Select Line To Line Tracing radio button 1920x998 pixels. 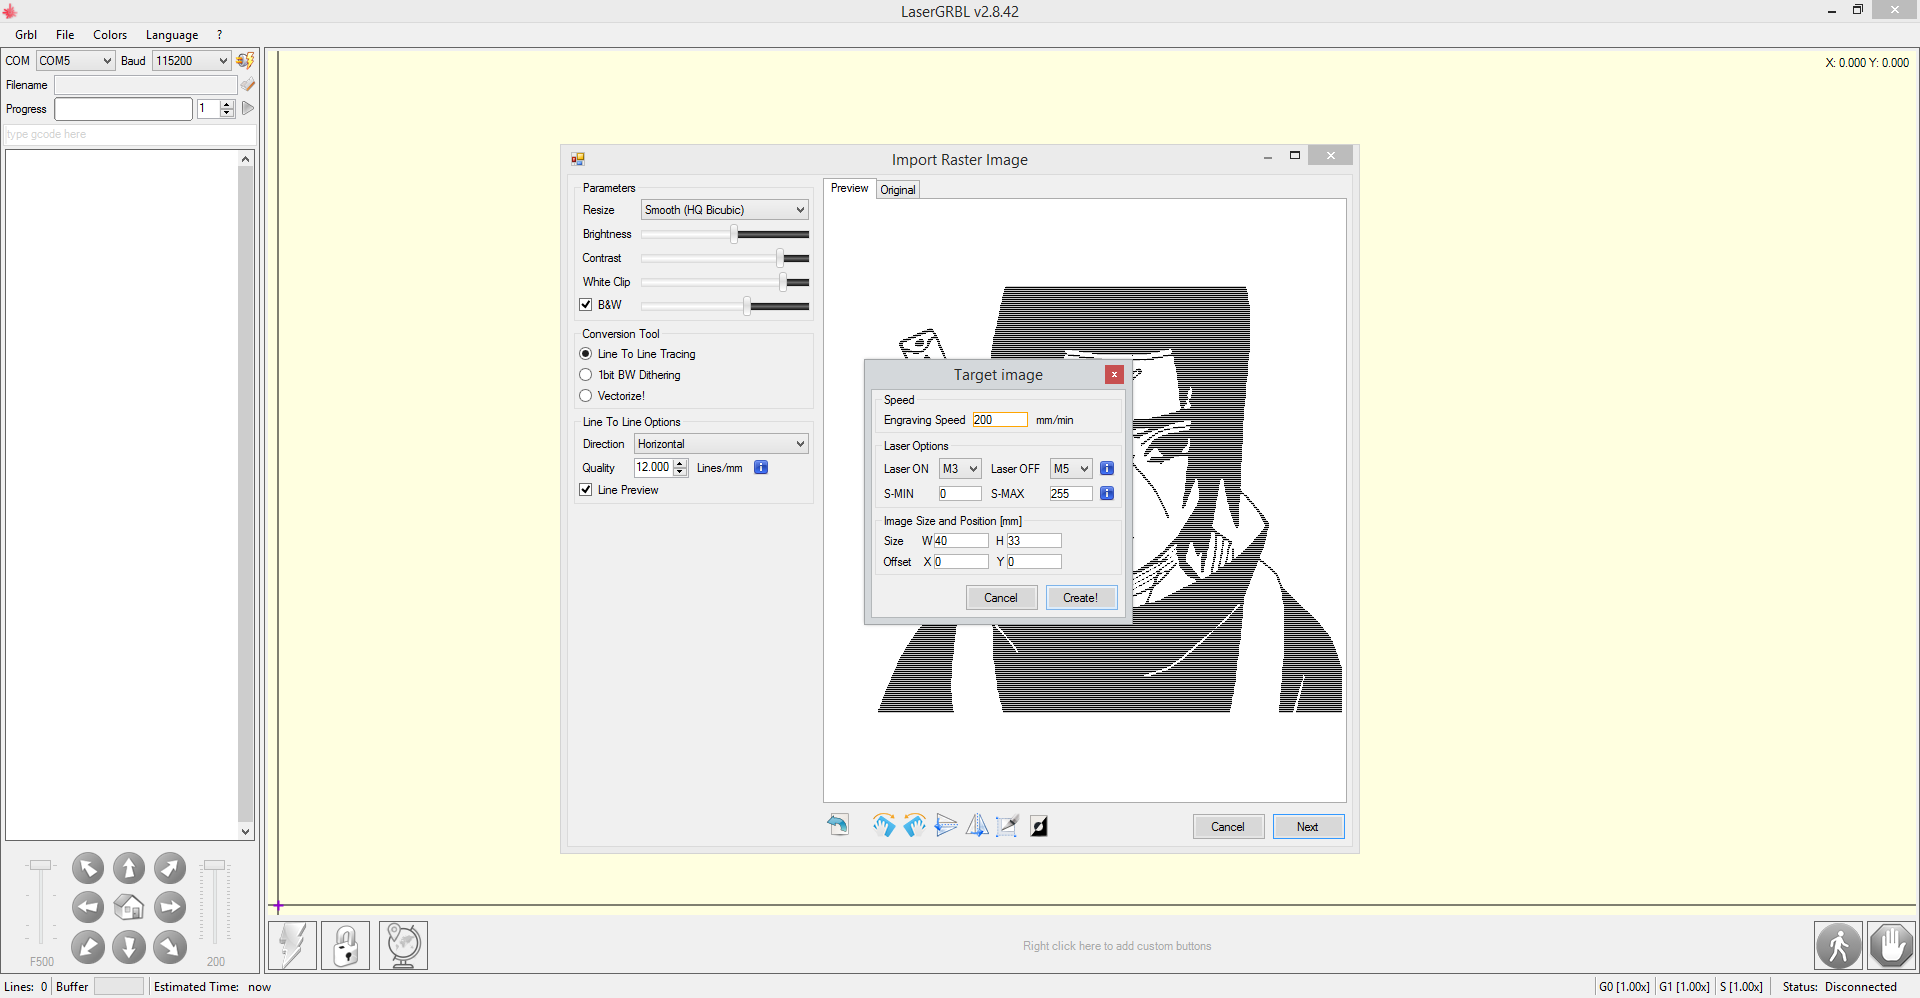tap(586, 354)
